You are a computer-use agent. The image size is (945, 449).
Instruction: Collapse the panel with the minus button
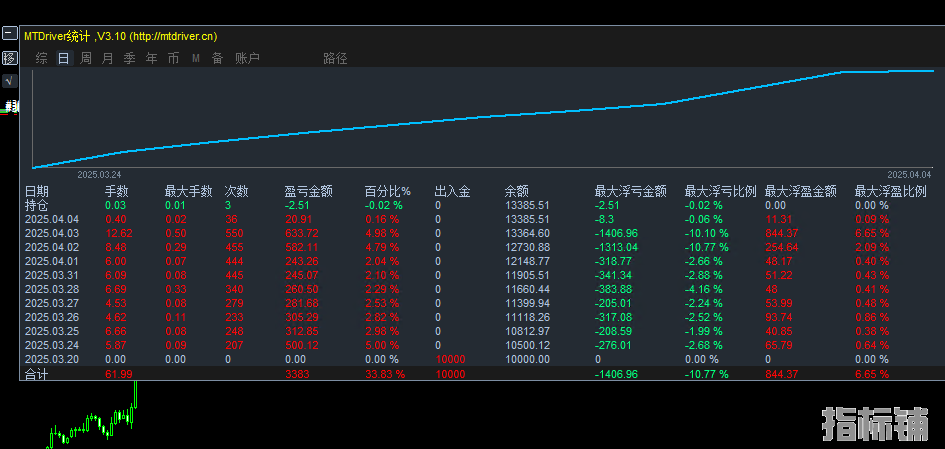pos(10,34)
